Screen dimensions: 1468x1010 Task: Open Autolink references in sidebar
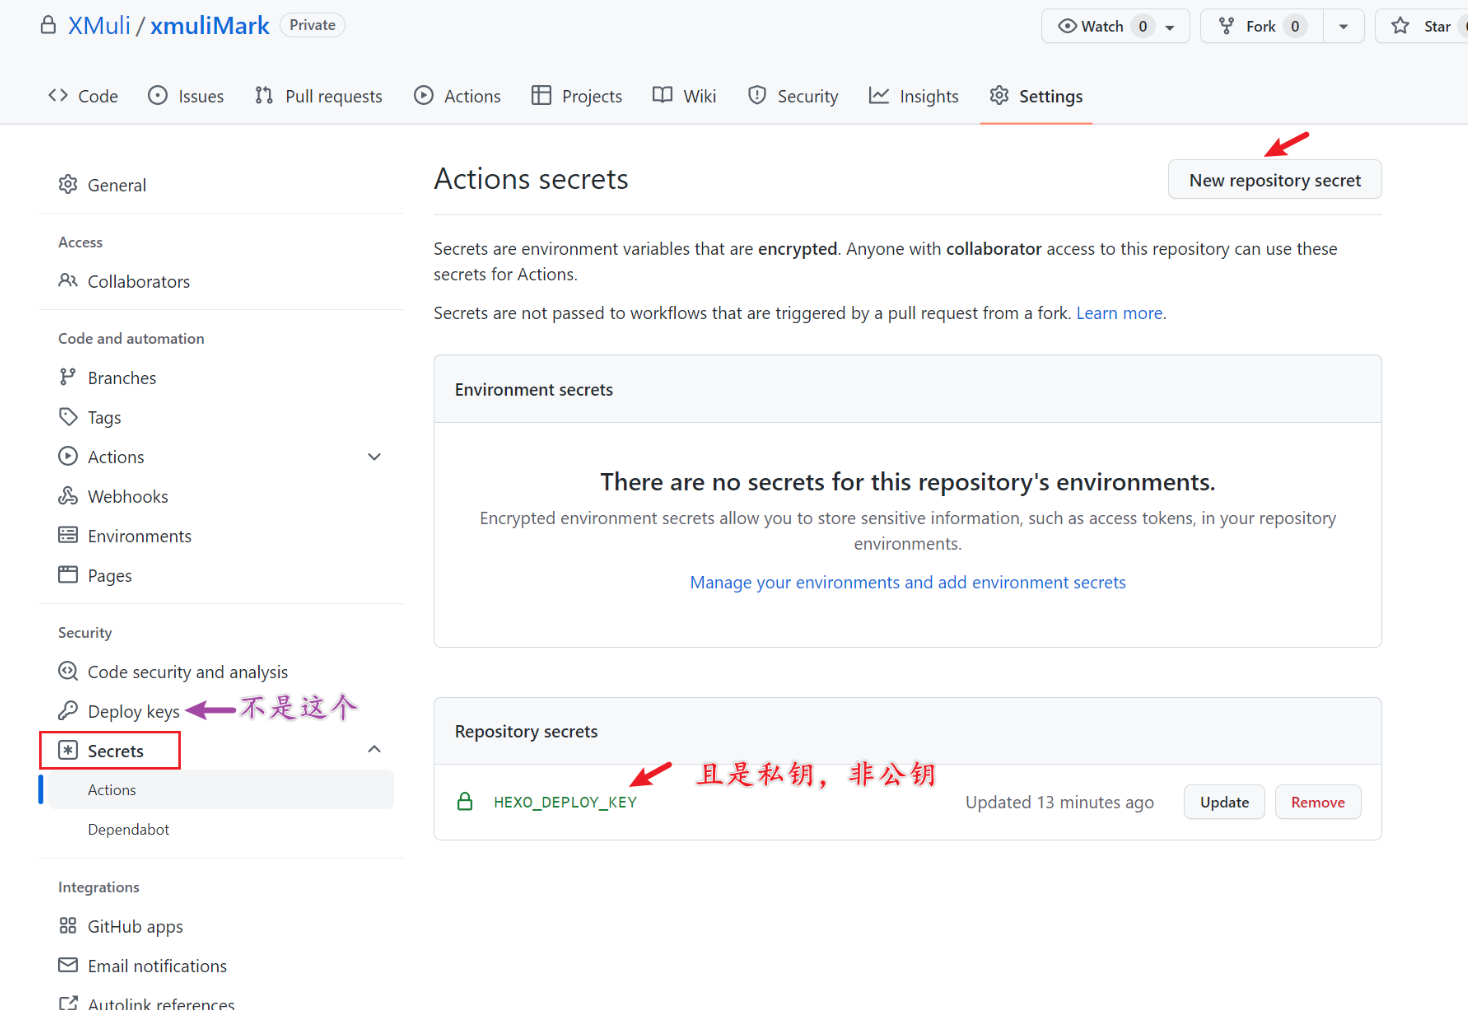(x=161, y=1003)
